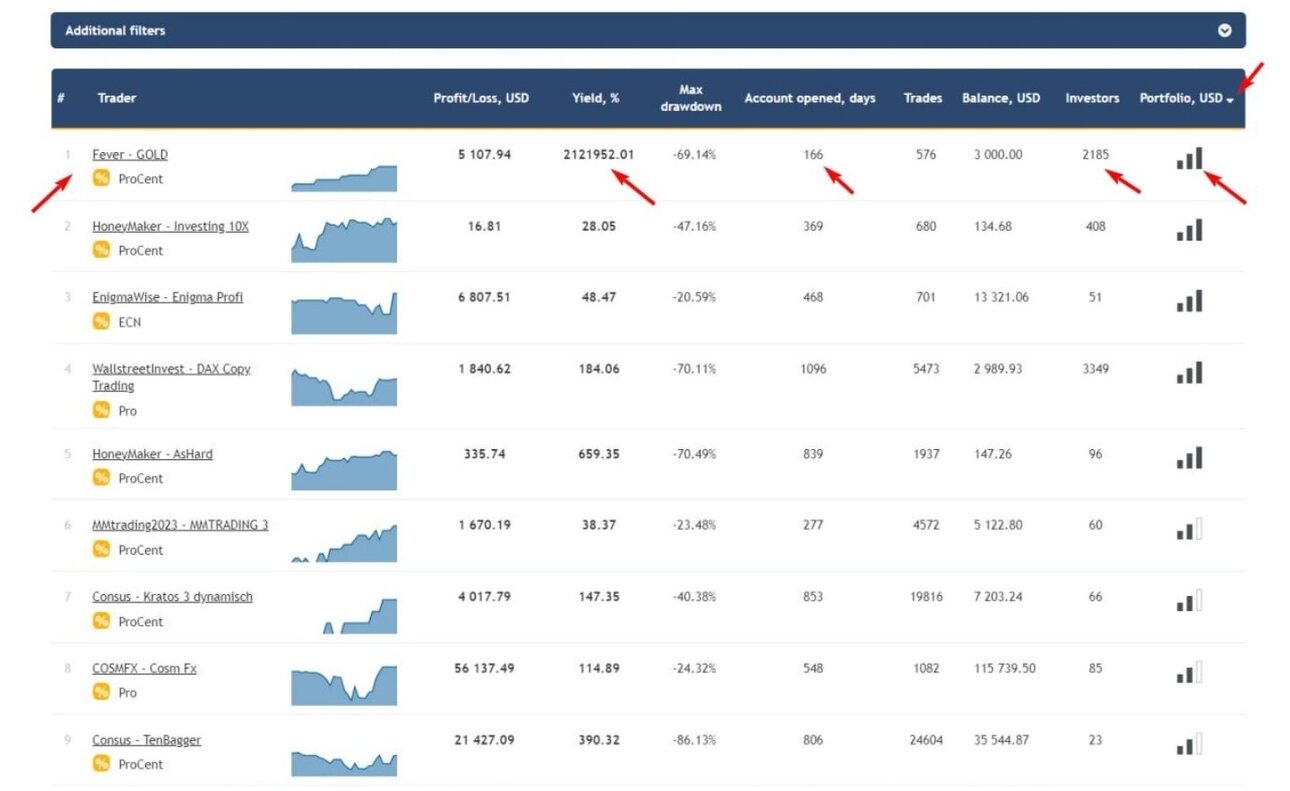Select the drawdown value -86.13%
The width and height of the screenshot is (1290, 791).
[695, 740]
